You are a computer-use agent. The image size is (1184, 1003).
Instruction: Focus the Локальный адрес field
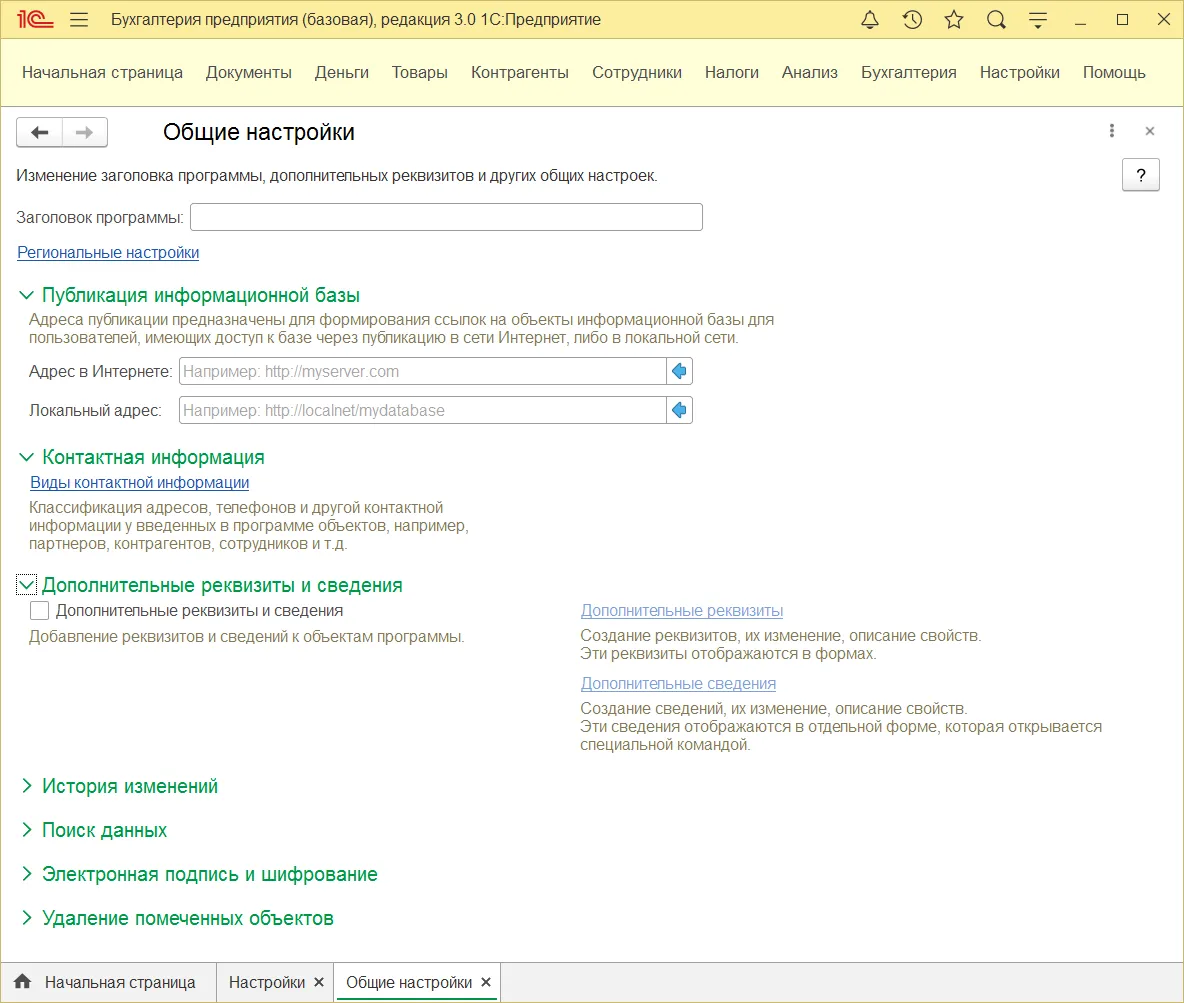[x=423, y=410]
